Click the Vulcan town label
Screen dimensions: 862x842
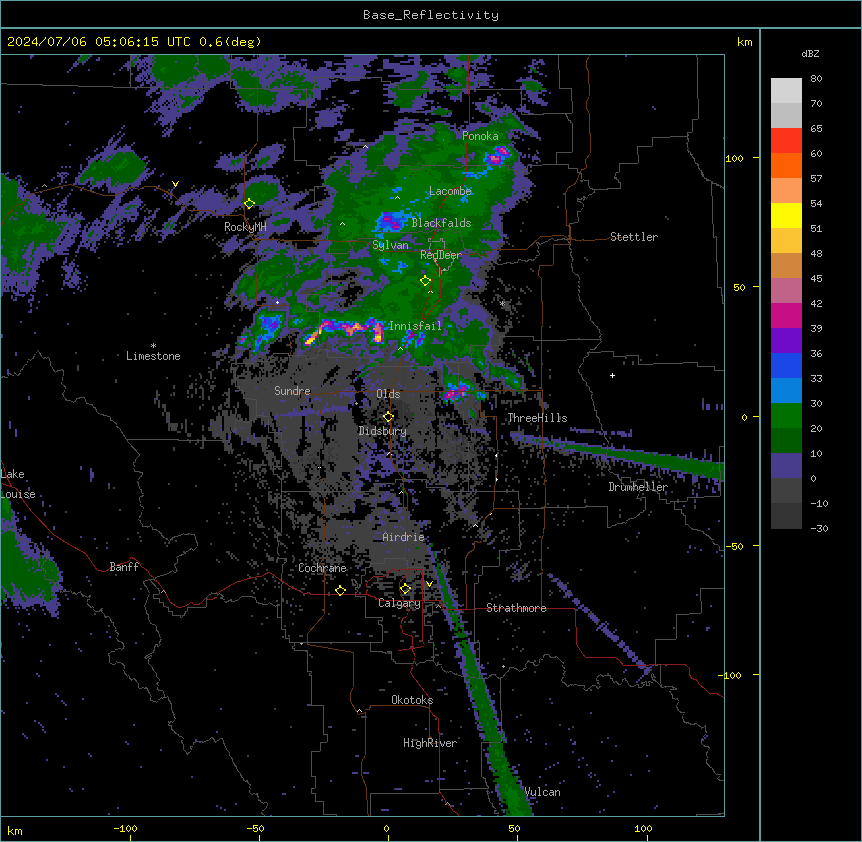coord(543,792)
